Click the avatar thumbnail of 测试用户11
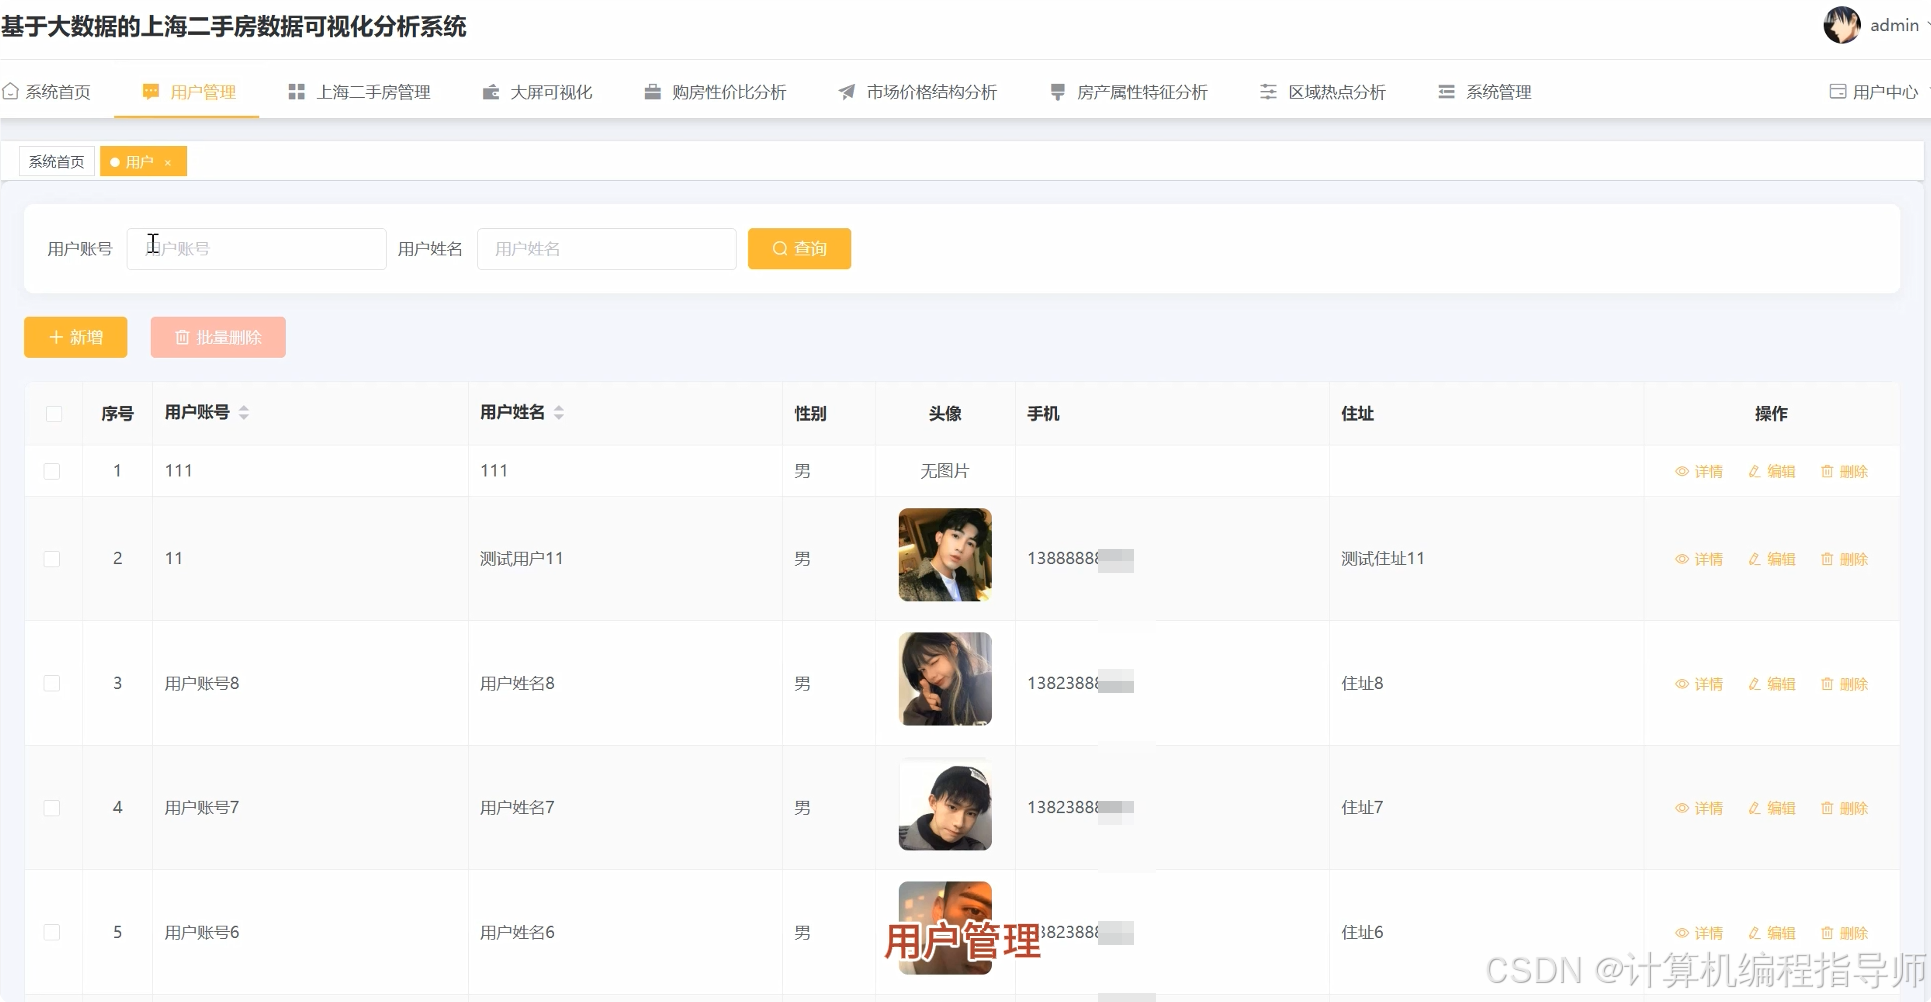Image resolution: width=1931 pixels, height=1002 pixels. click(x=944, y=555)
